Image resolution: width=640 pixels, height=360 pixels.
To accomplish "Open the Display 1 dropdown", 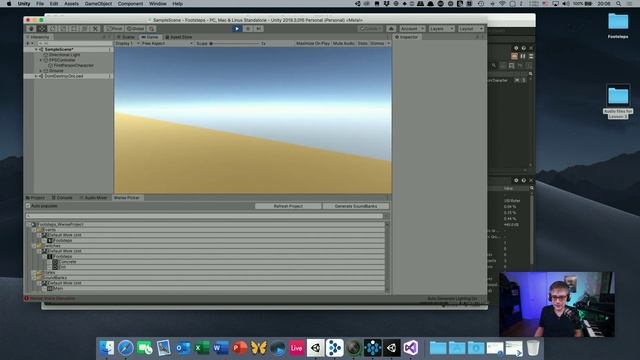I will [127, 43].
